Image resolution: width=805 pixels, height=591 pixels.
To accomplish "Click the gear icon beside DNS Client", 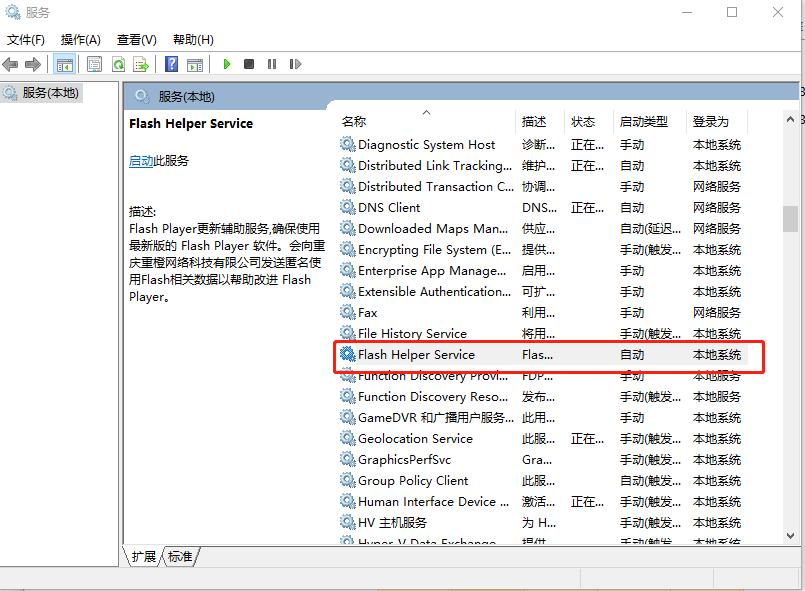I will click(348, 207).
